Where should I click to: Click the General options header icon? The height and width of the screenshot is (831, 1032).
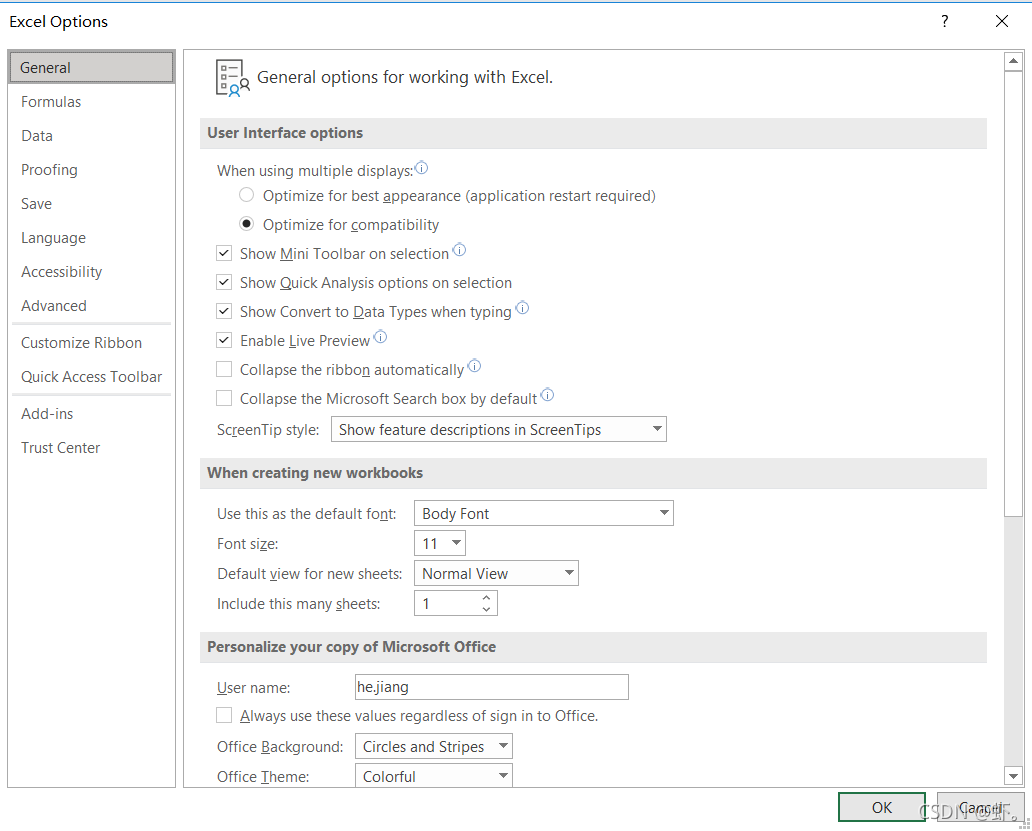pyautogui.click(x=232, y=77)
